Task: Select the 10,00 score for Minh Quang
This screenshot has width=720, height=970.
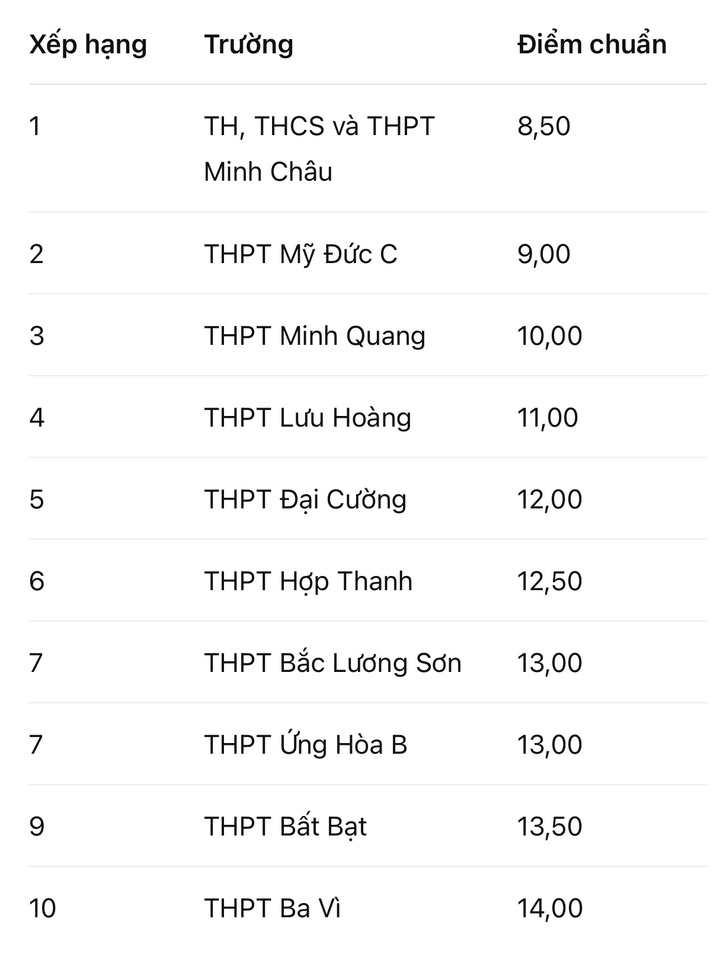Action: (550, 336)
